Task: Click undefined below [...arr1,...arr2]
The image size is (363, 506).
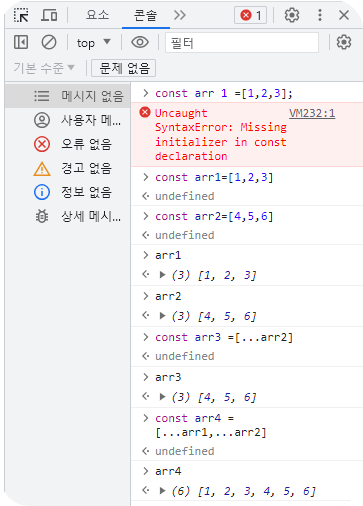Action: 185,451
